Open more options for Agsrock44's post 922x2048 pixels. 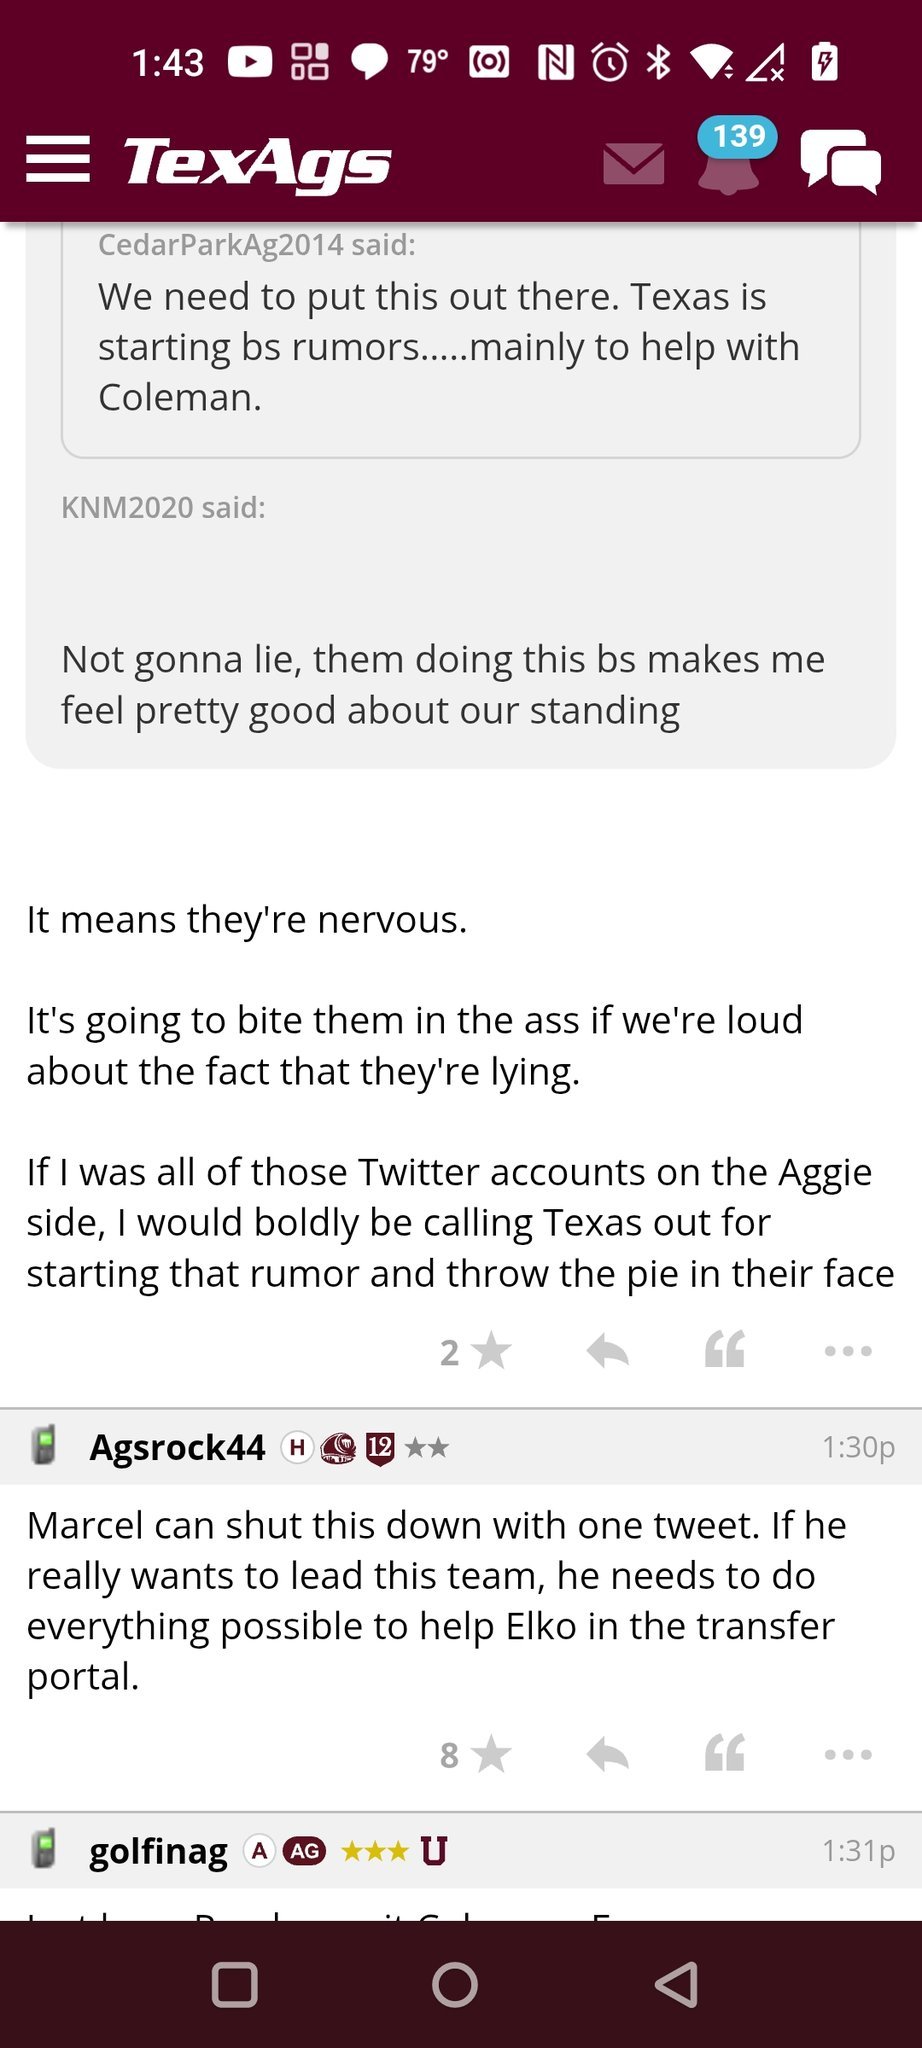pyautogui.click(x=848, y=1755)
